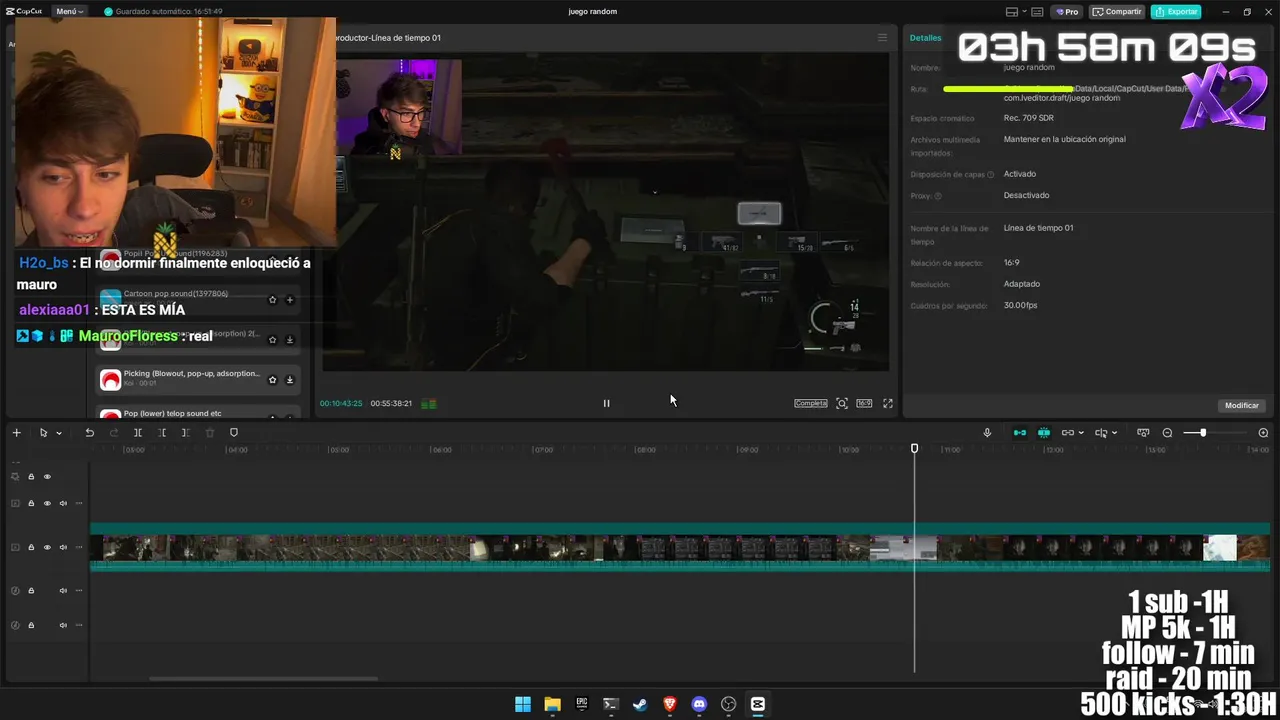Click the preview zoom-to-fit icon

(842, 403)
